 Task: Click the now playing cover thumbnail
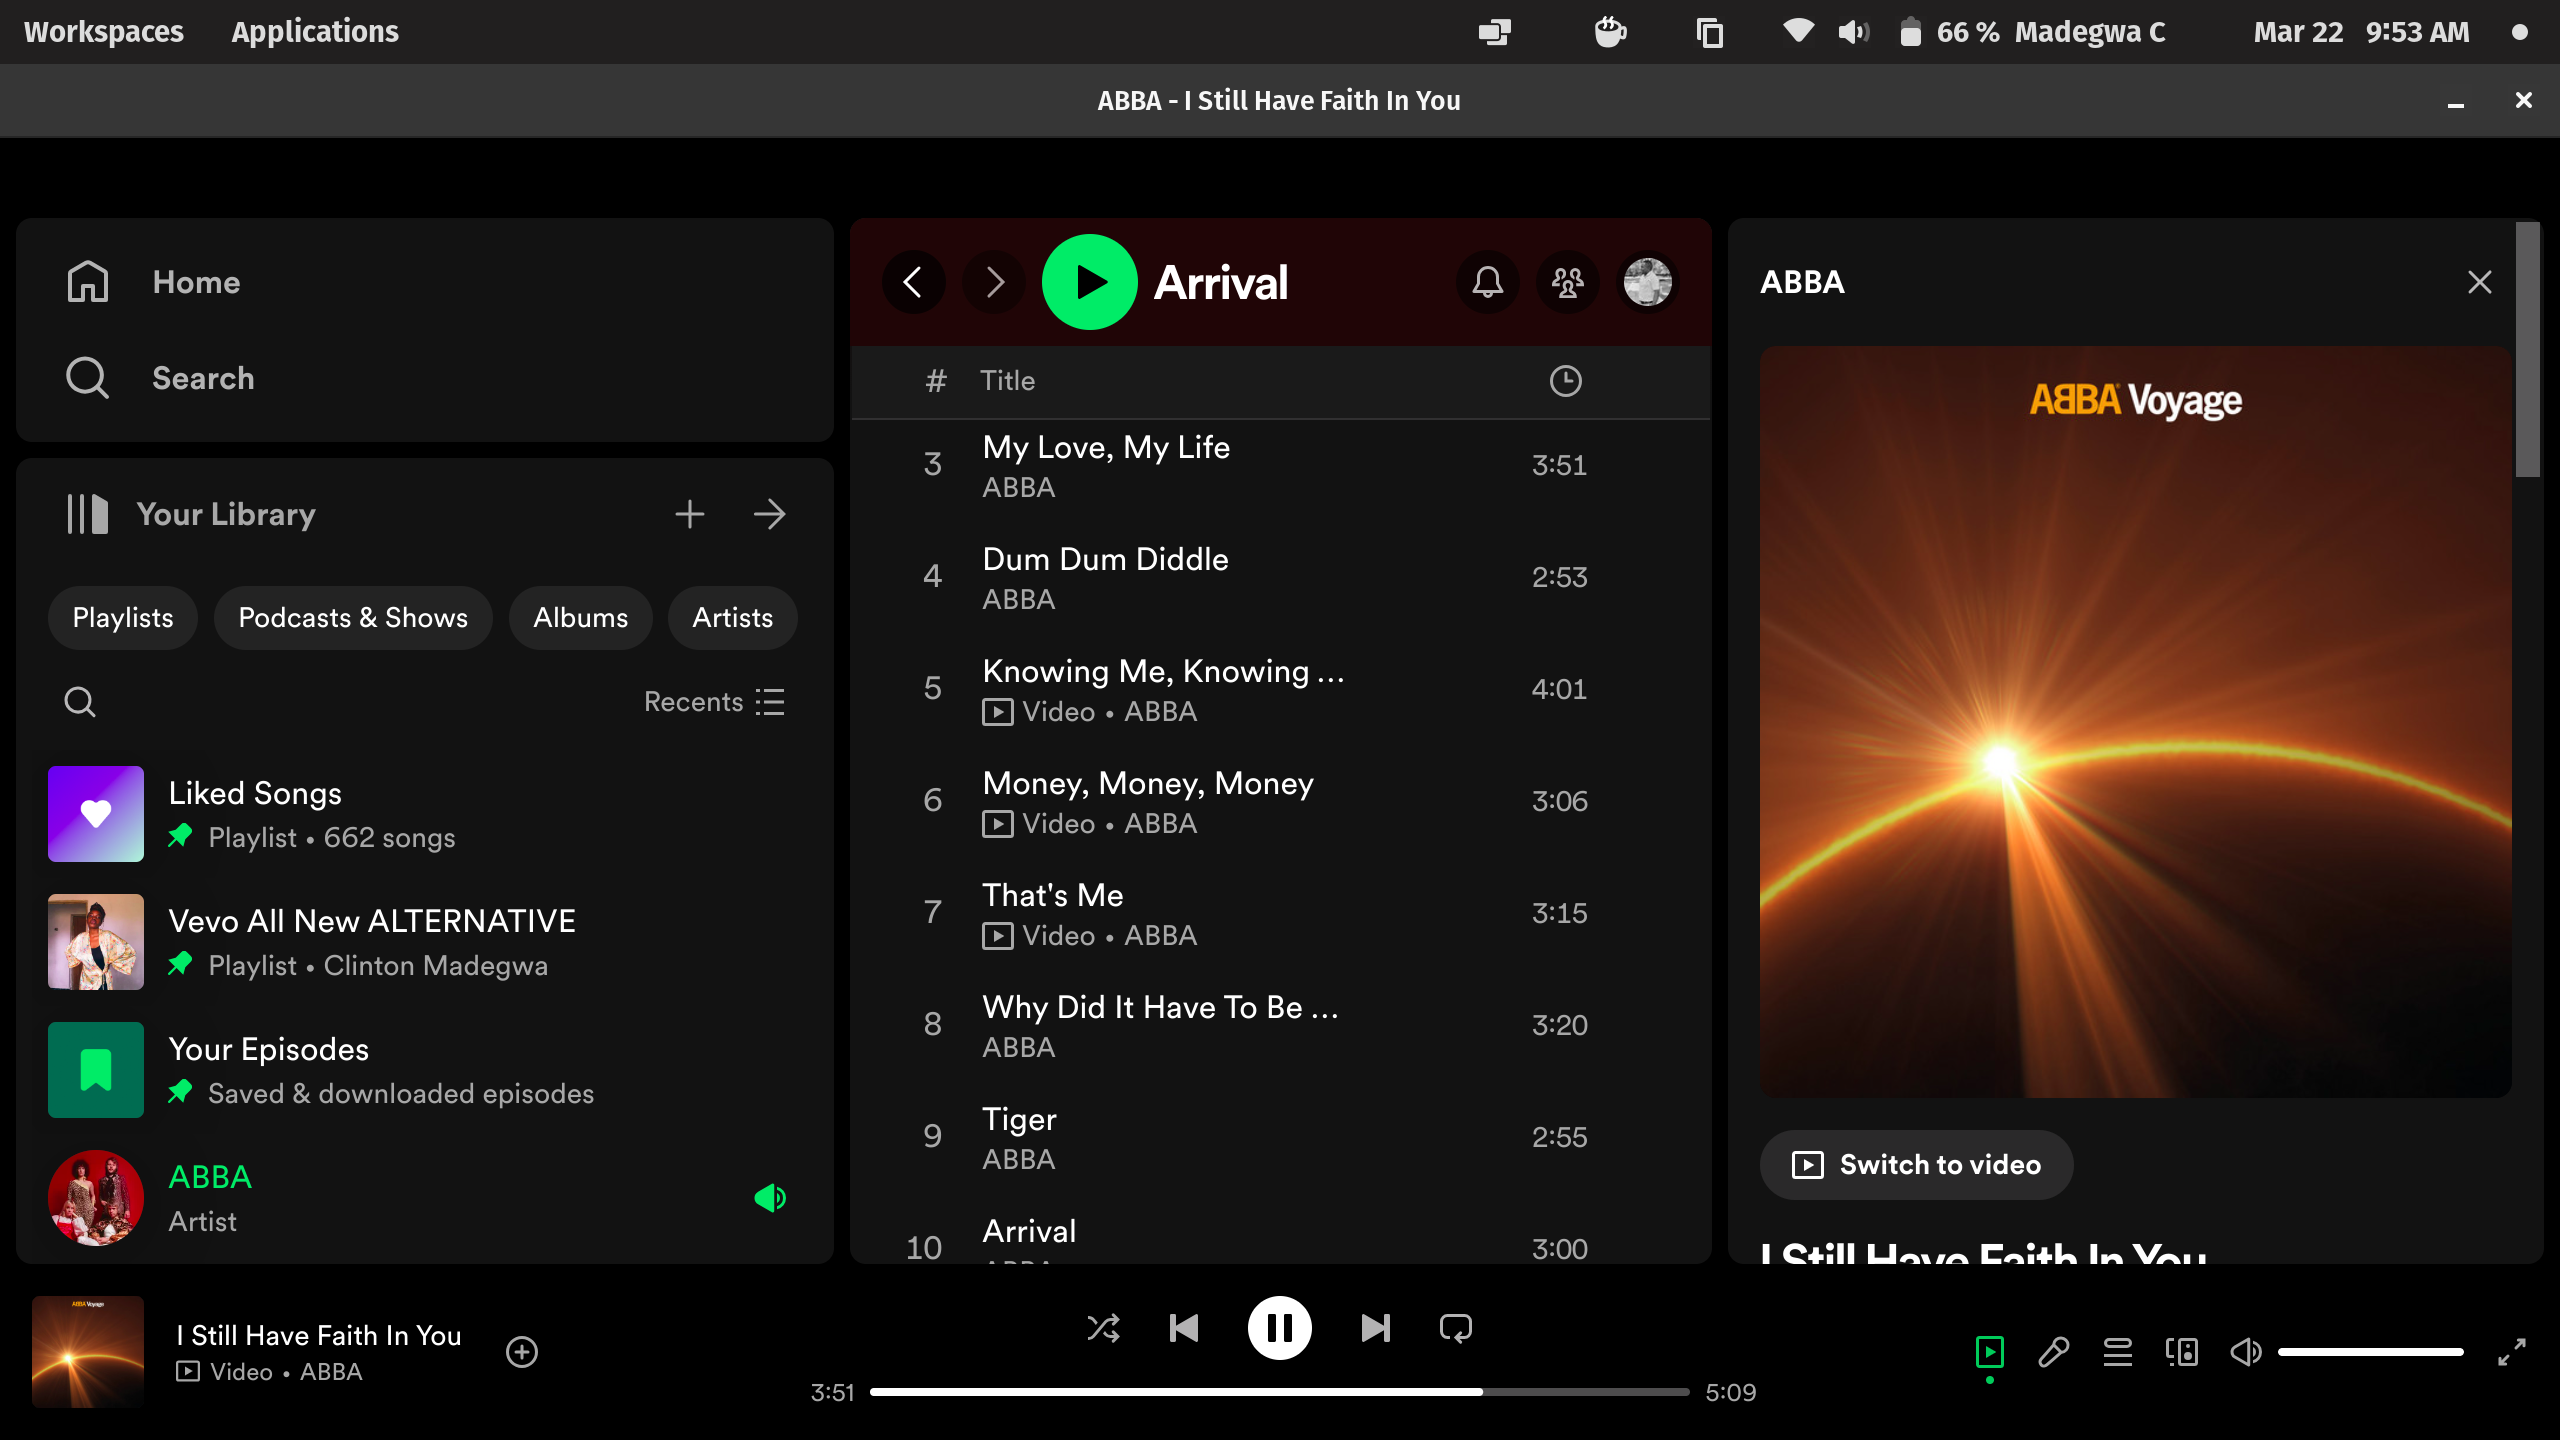88,1352
